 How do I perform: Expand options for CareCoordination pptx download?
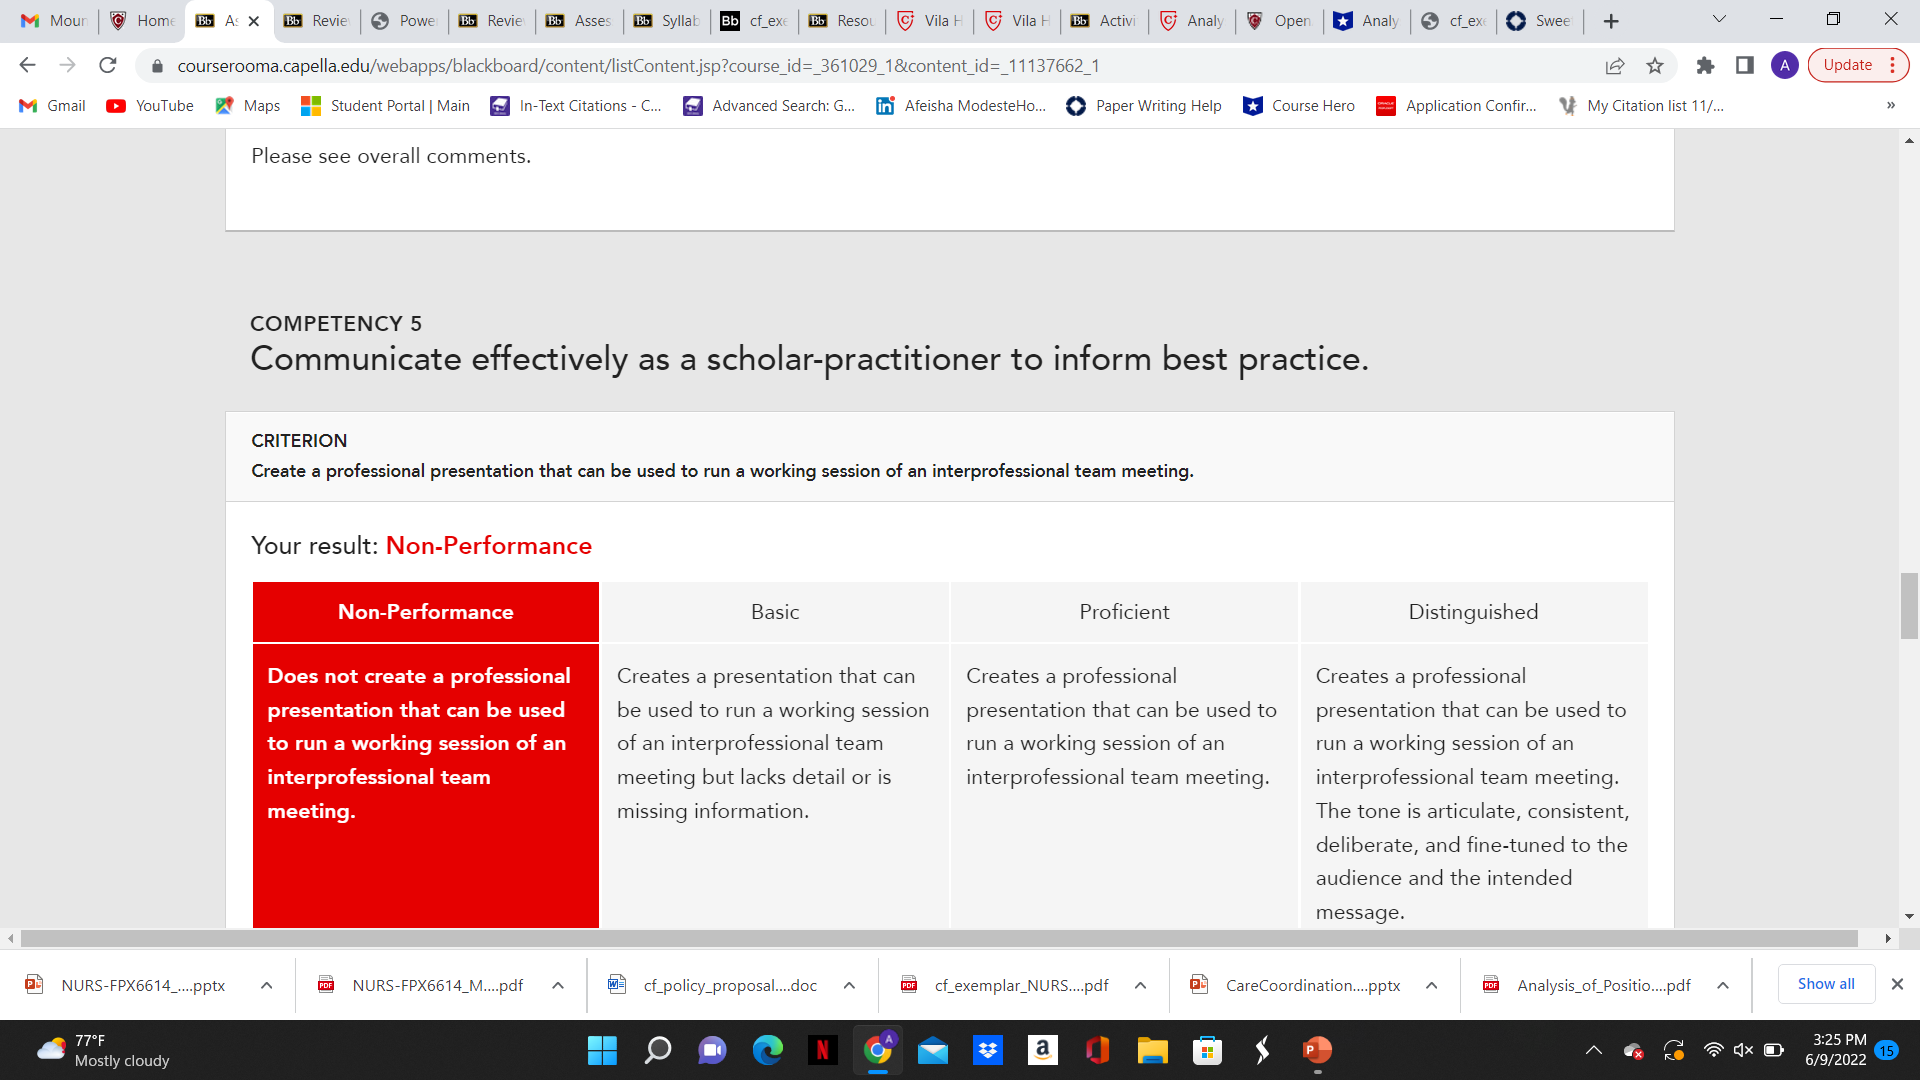tap(1432, 986)
